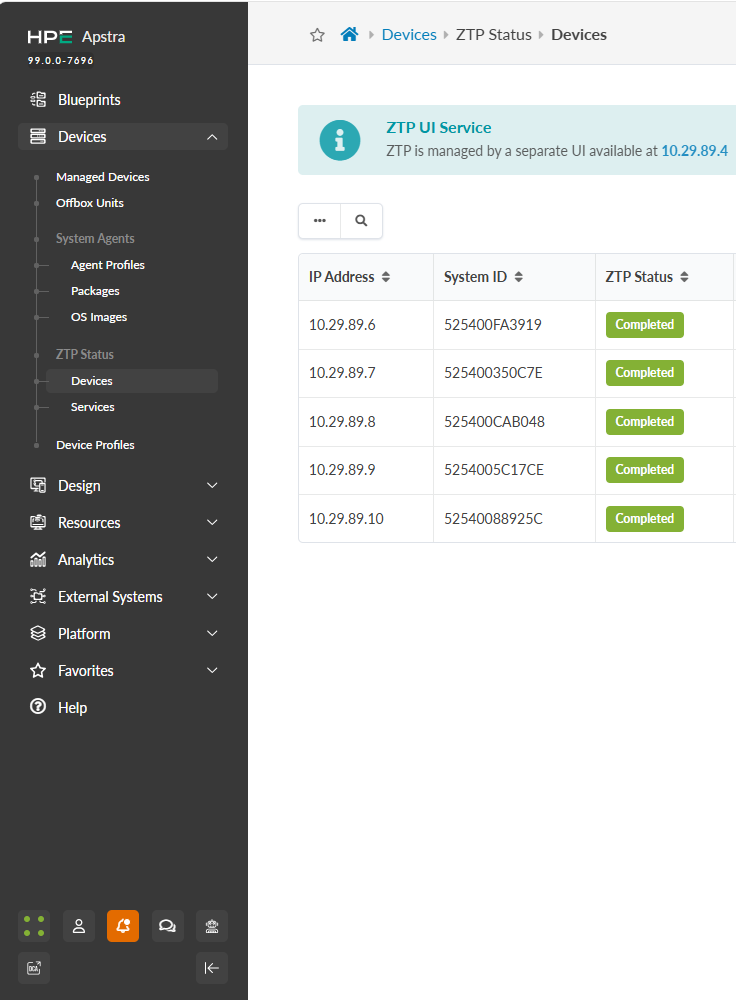
Task: Click the version number 99.0.0-7696
Action: (x=61, y=61)
